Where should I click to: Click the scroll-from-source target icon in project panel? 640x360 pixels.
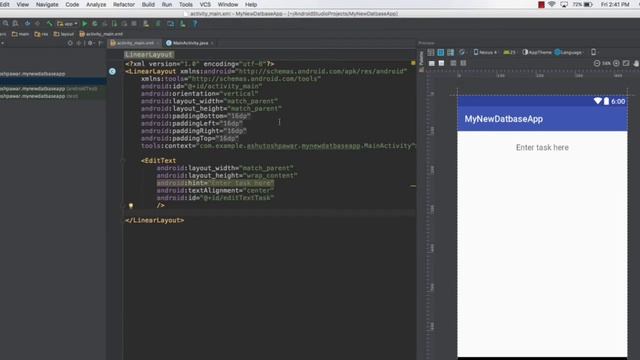pos(70,43)
